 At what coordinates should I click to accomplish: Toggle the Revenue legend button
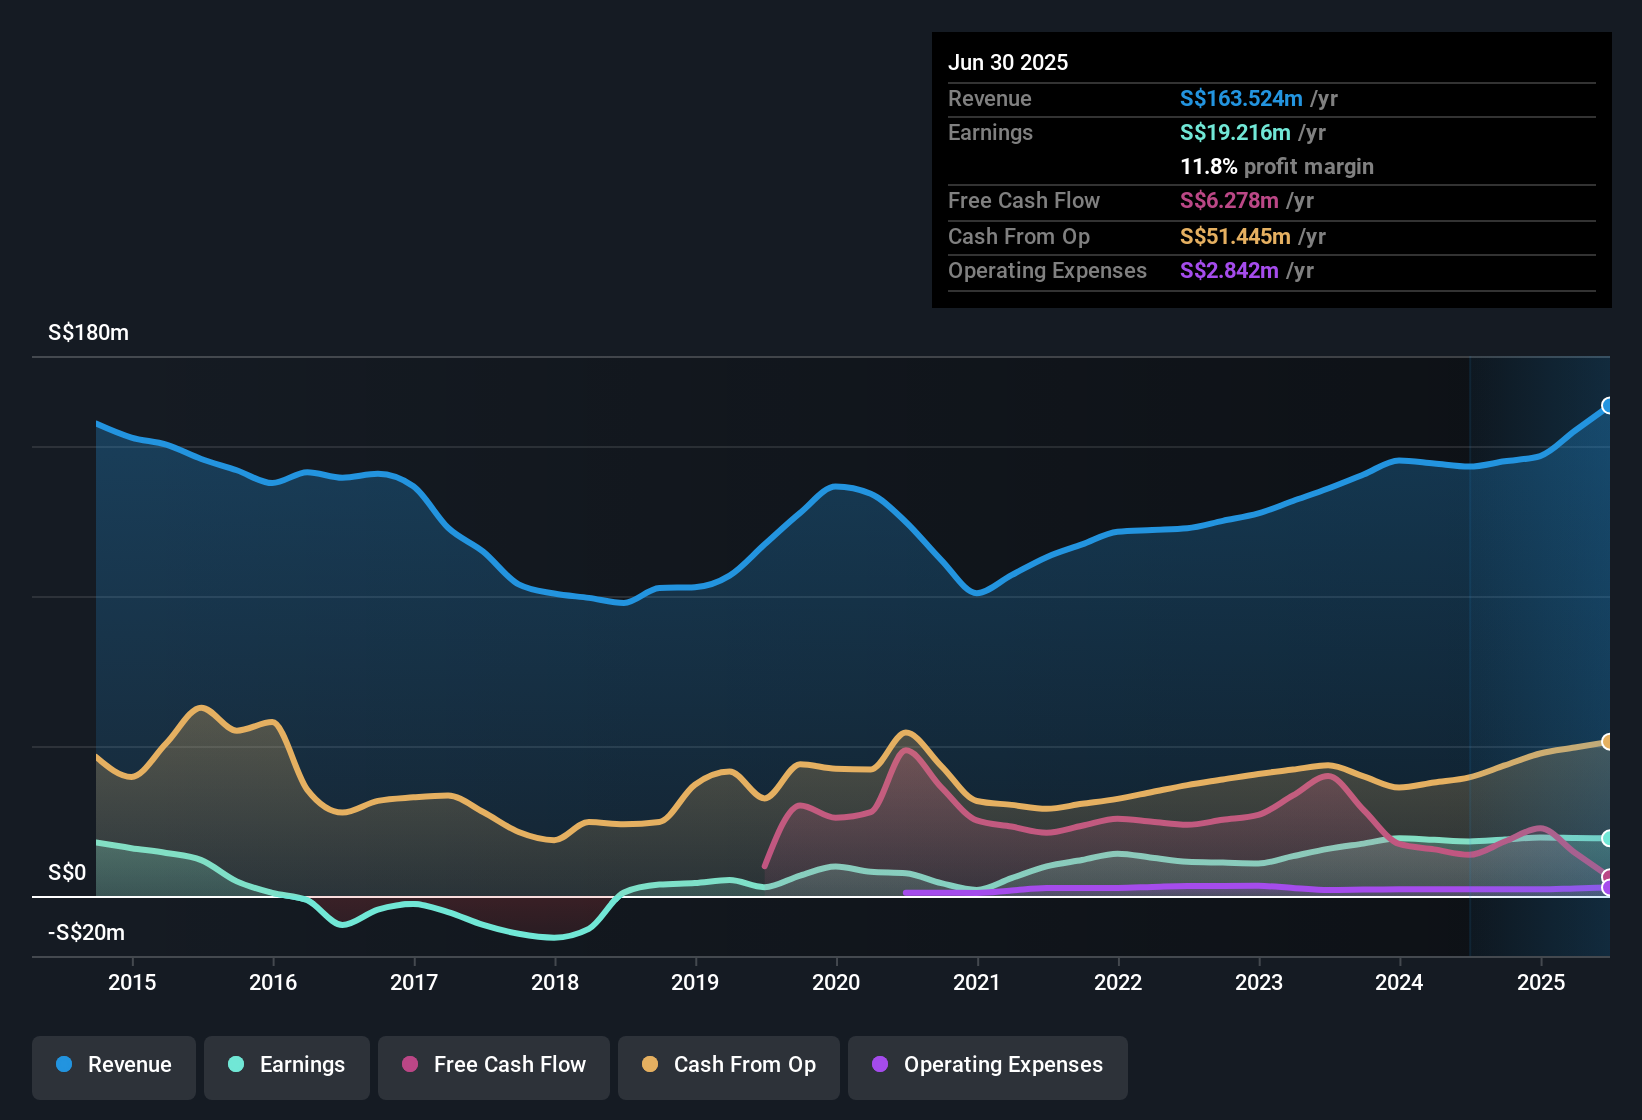click(114, 1065)
